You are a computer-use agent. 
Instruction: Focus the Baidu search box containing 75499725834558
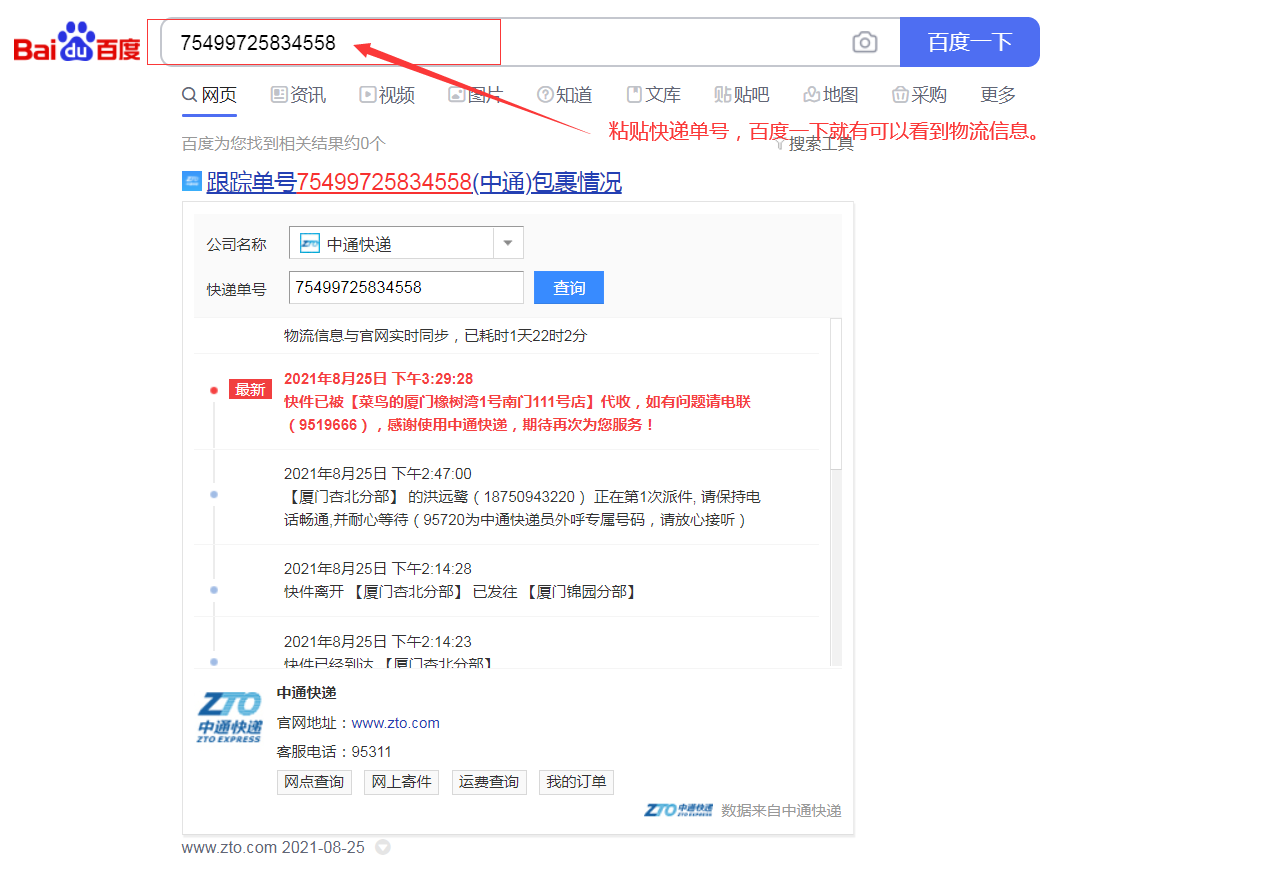tap(530, 42)
